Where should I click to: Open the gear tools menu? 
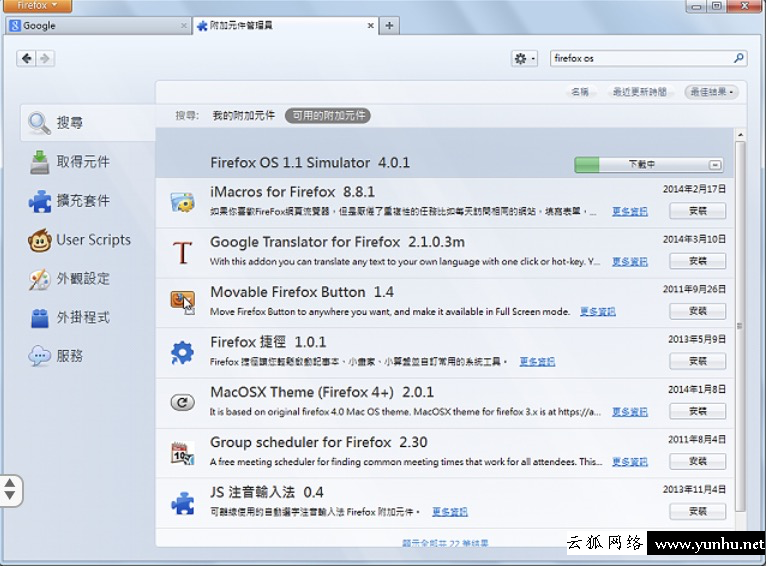[524, 59]
